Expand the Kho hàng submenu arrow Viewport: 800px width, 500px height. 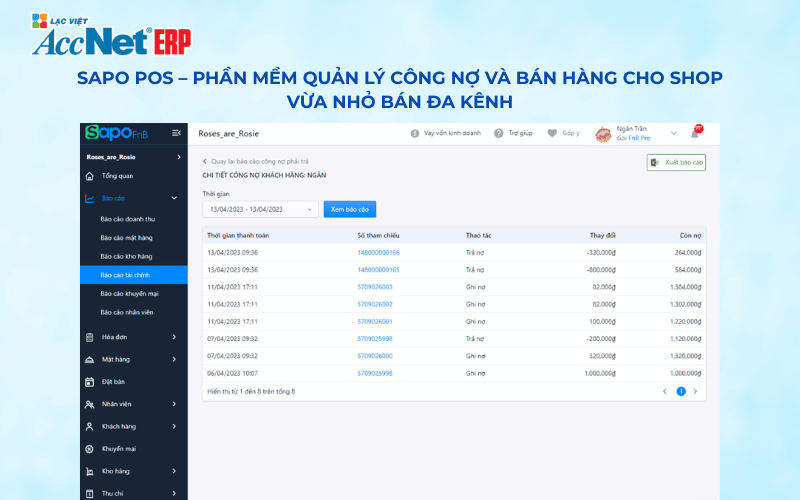coord(174,471)
